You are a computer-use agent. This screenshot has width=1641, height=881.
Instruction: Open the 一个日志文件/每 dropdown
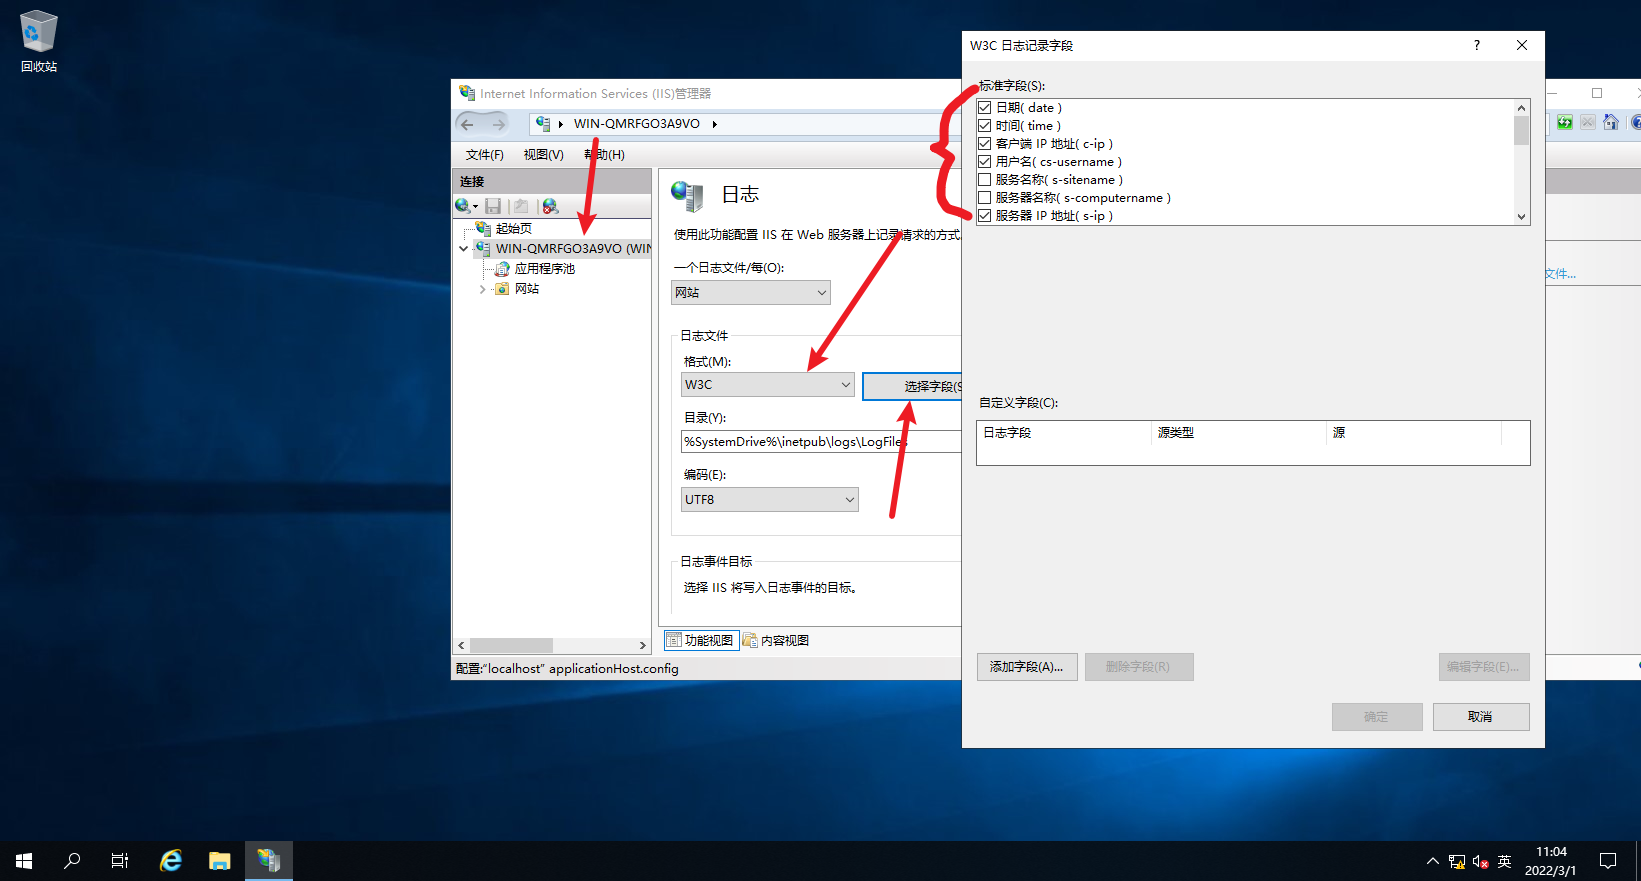pyautogui.click(x=751, y=293)
